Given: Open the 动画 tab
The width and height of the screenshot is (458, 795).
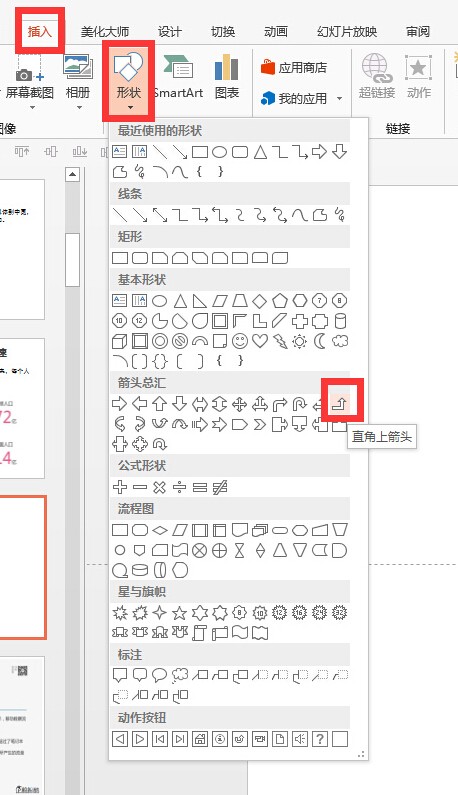Looking at the screenshot, I should (276, 31).
